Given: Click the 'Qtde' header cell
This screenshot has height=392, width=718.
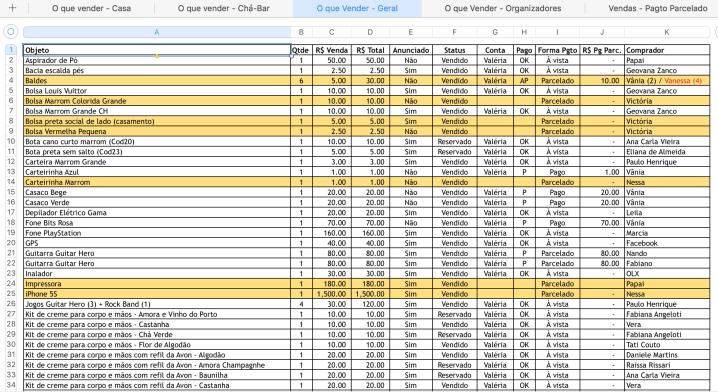Looking at the screenshot, I should pyautogui.click(x=301, y=50).
